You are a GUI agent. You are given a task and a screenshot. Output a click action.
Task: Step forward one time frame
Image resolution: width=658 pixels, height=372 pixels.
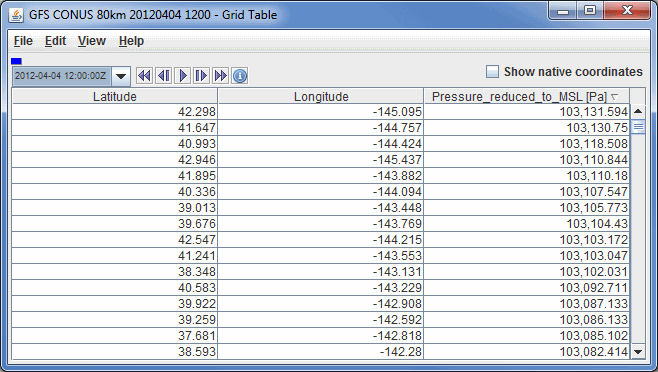tap(201, 76)
